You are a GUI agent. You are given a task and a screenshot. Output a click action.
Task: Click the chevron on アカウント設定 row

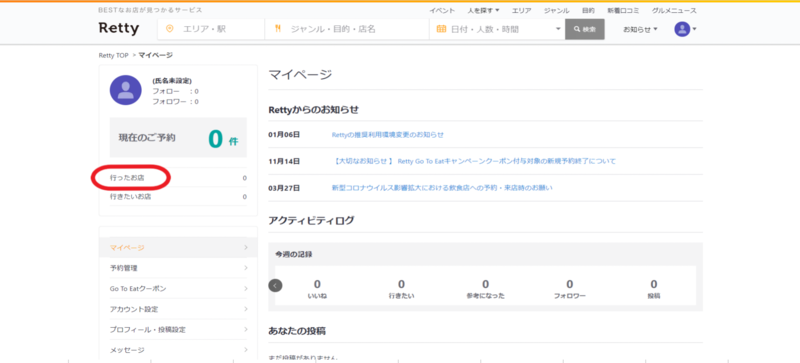click(246, 309)
